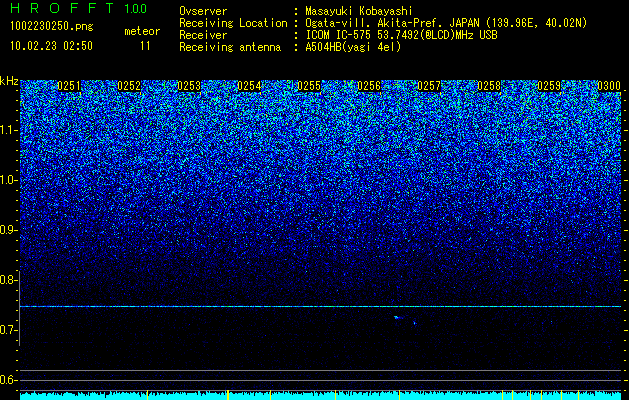The width and height of the screenshot is (629, 400).
Task: Click the yellow marker directly below the meteor echo
Action: click(x=400, y=395)
